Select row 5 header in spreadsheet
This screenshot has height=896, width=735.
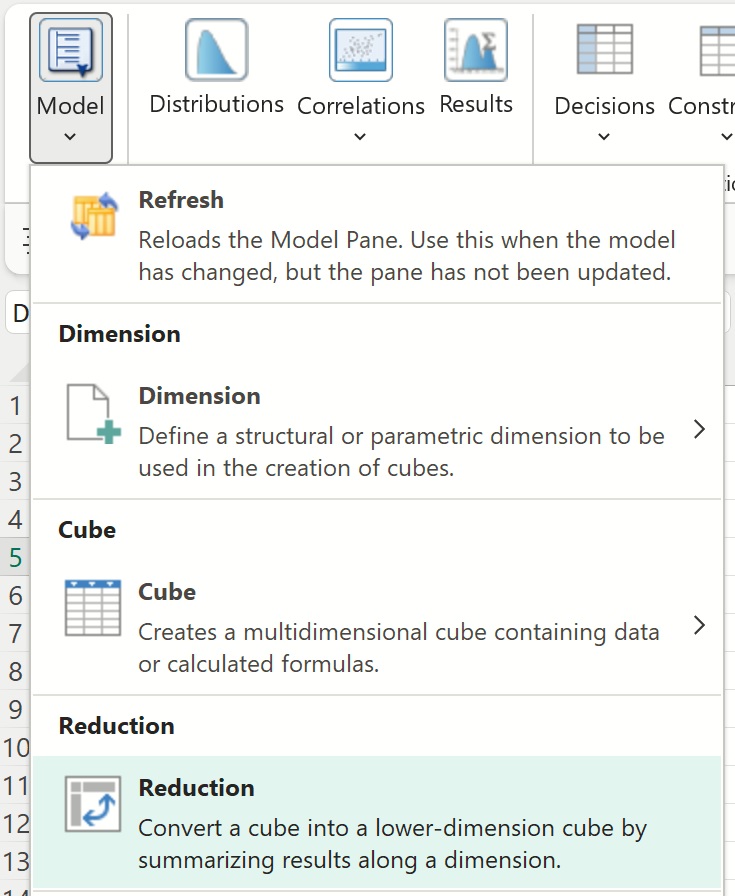[15, 557]
